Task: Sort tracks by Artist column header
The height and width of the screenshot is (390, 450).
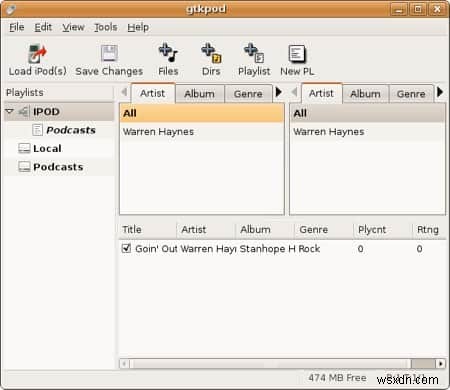Action: (205, 230)
